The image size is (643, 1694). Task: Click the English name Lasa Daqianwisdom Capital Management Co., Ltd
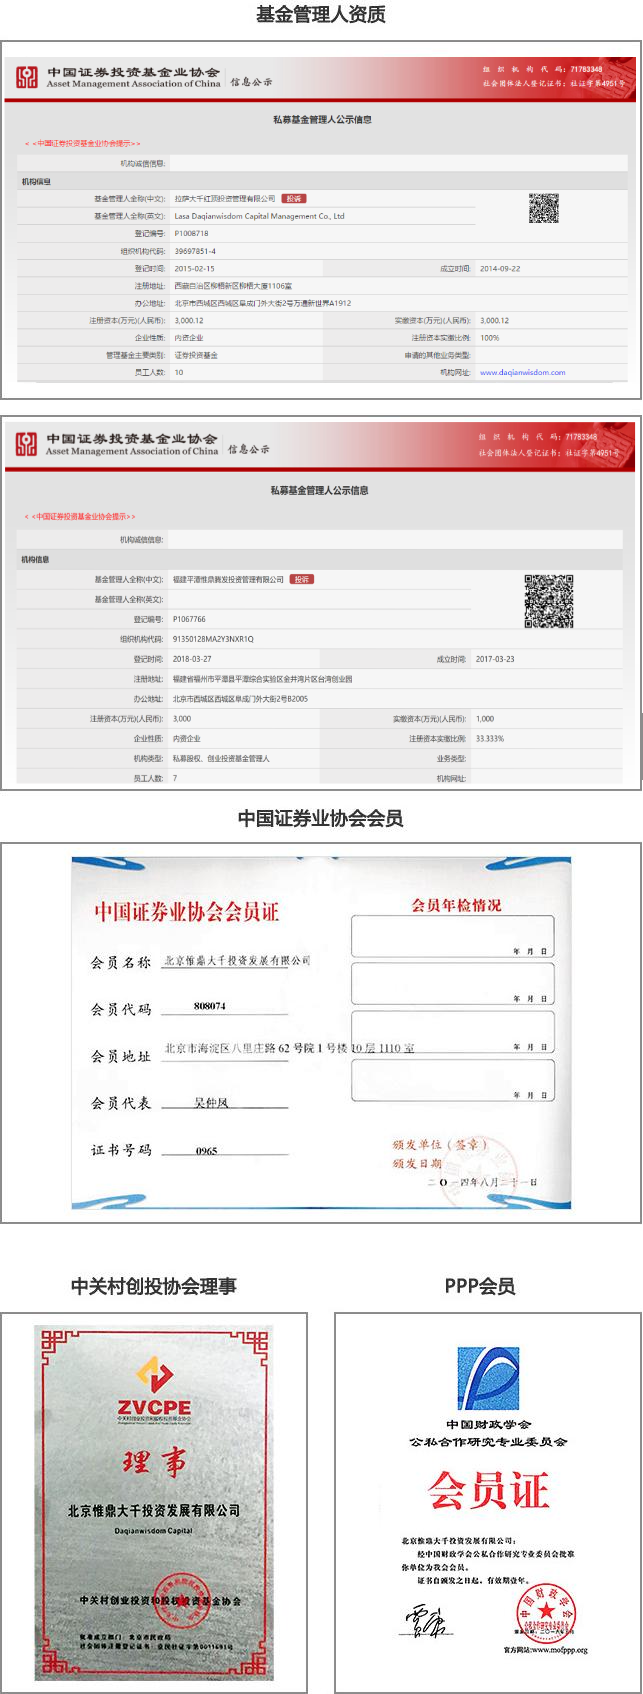click(x=259, y=216)
